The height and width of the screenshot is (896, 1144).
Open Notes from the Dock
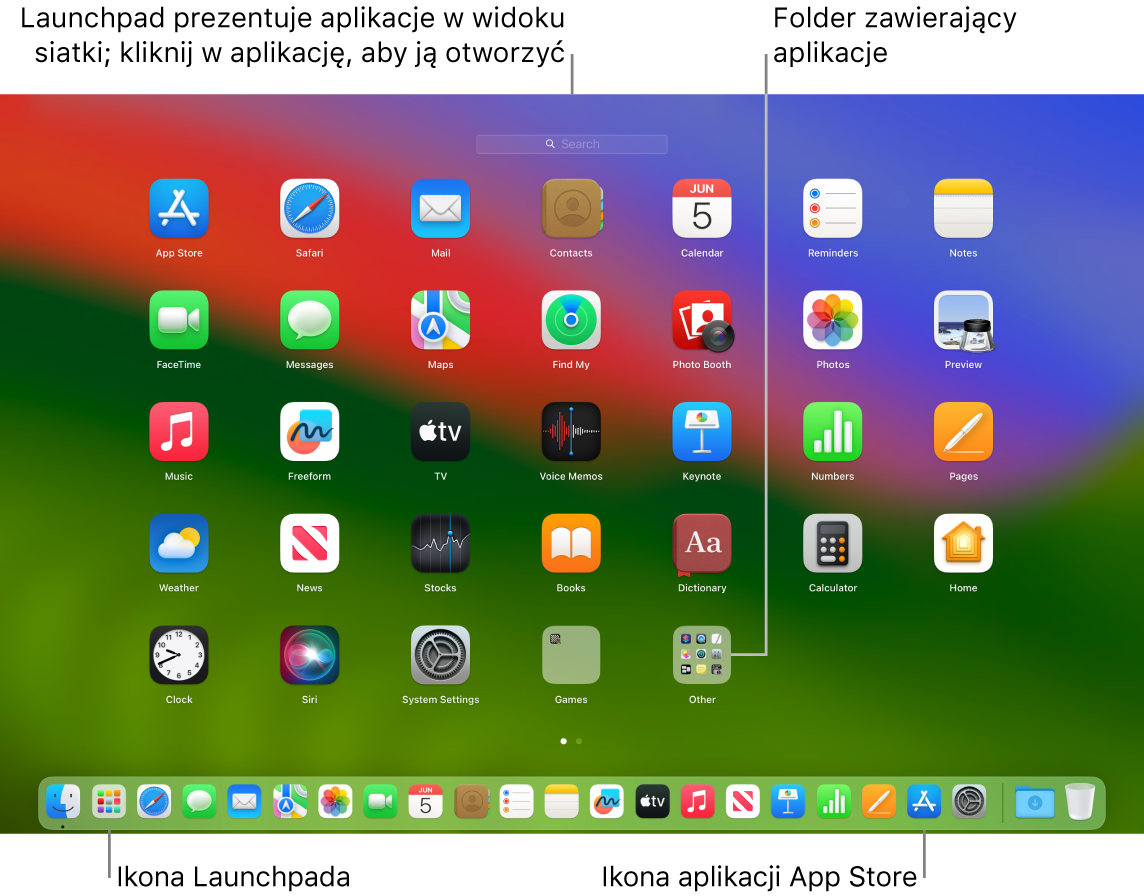pyautogui.click(x=562, y=802)
